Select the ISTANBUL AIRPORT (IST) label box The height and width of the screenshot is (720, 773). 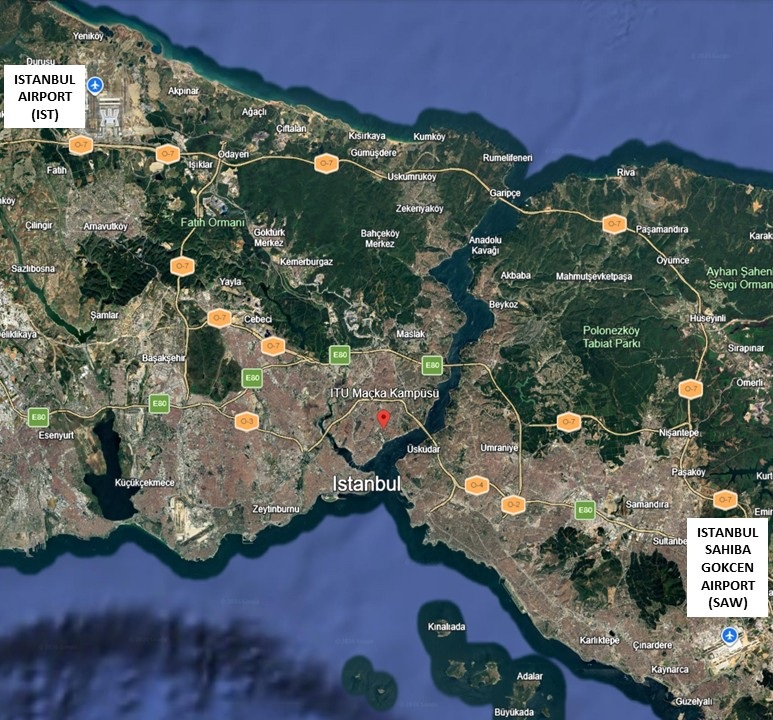point(44,96)
